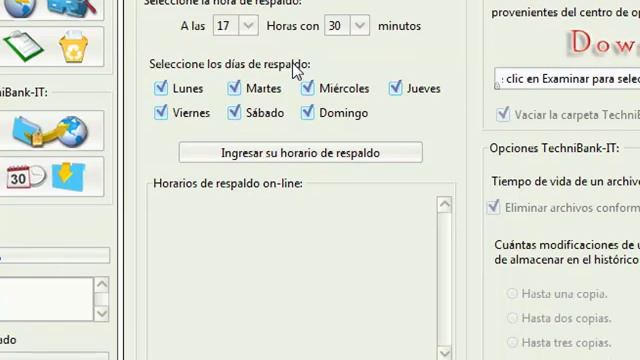Toggle Eliminar archivos conforme checkbox
Screen dimensions: 640x360
[x=493, y=207]
